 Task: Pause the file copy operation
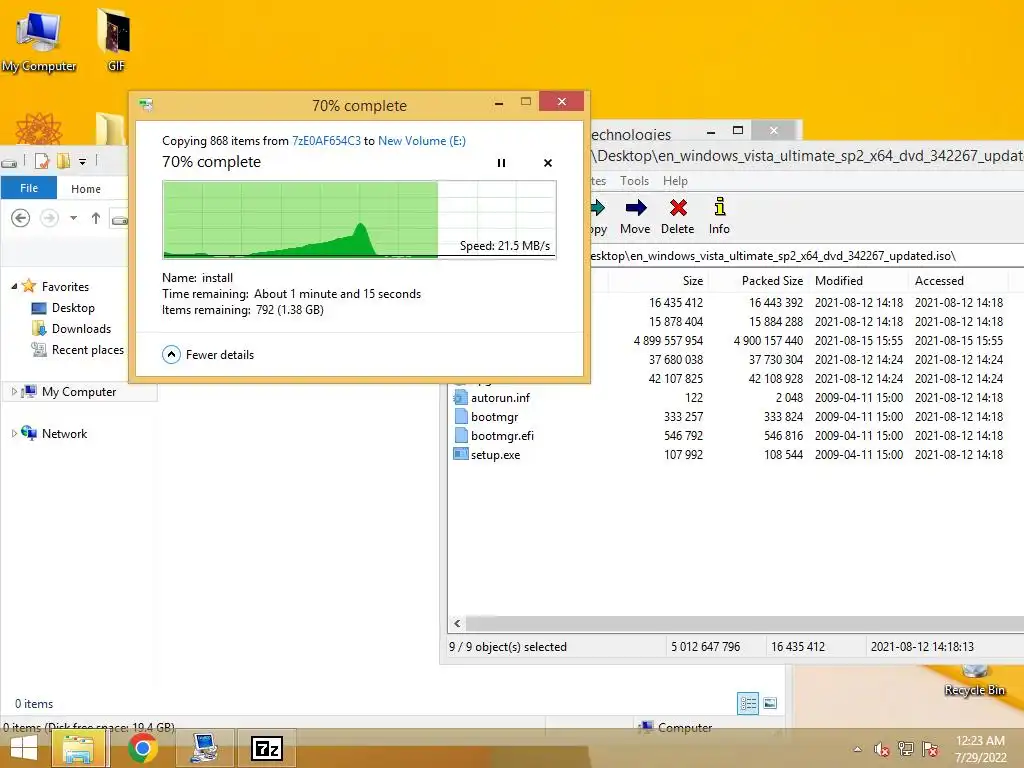coord(501,163)
